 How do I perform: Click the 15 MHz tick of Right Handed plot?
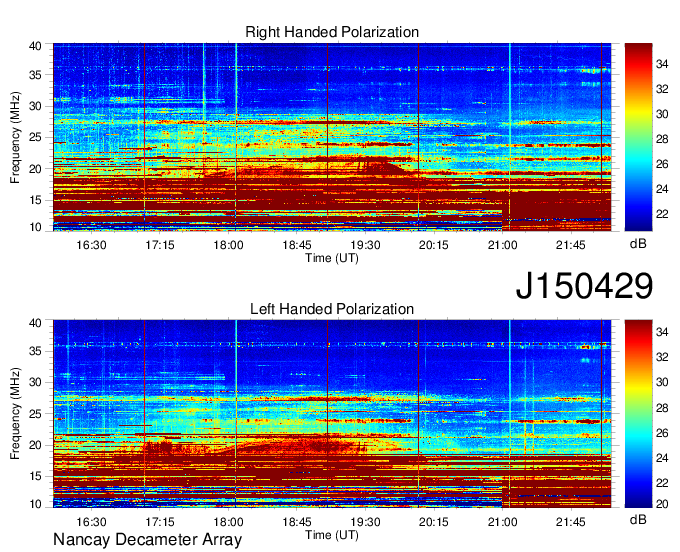pos(35,200)
